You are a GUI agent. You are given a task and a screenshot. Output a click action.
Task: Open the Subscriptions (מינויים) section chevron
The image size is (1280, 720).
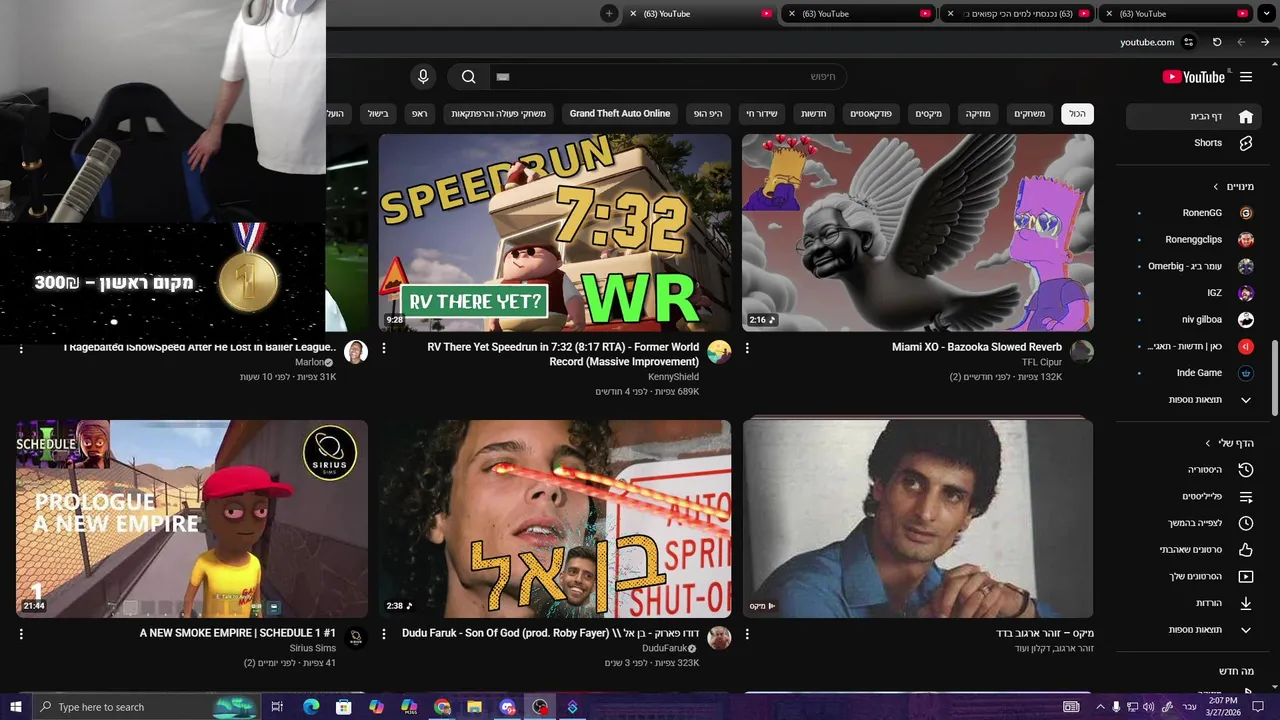[1216, 187]
